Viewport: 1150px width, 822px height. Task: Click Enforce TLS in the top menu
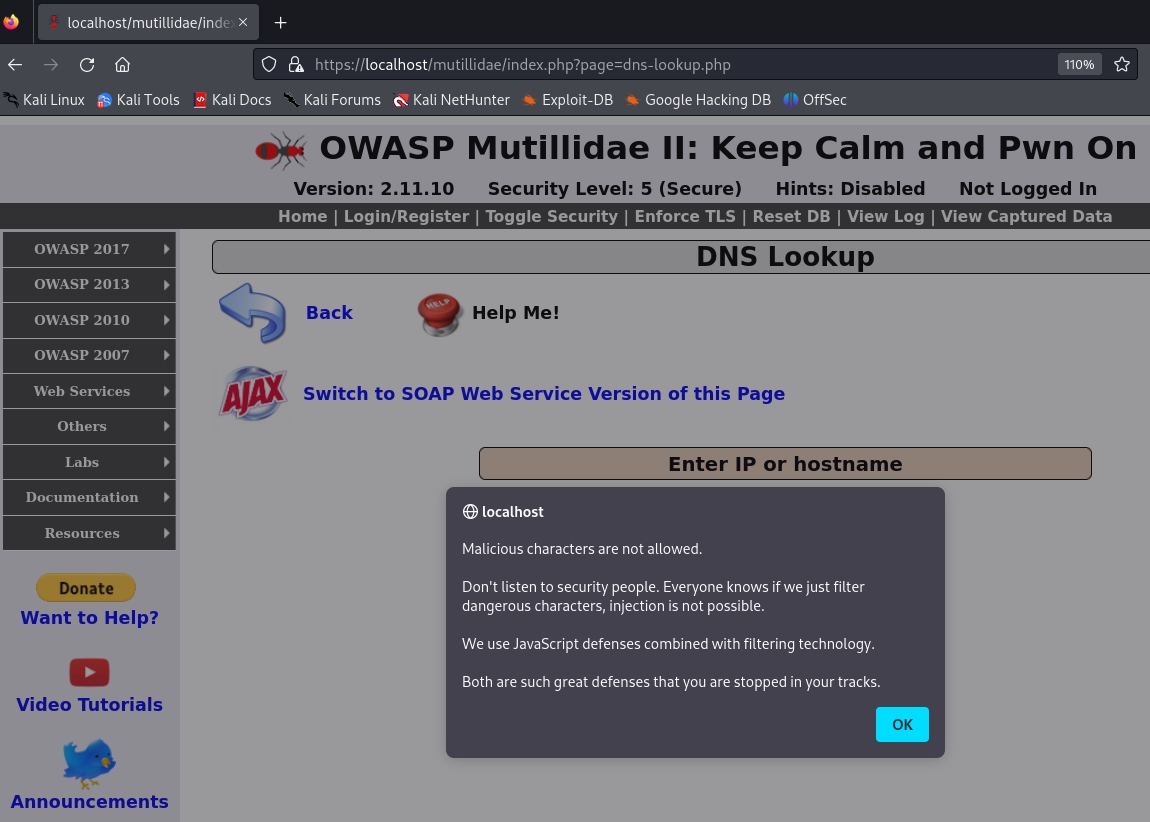tap(685, 216)
